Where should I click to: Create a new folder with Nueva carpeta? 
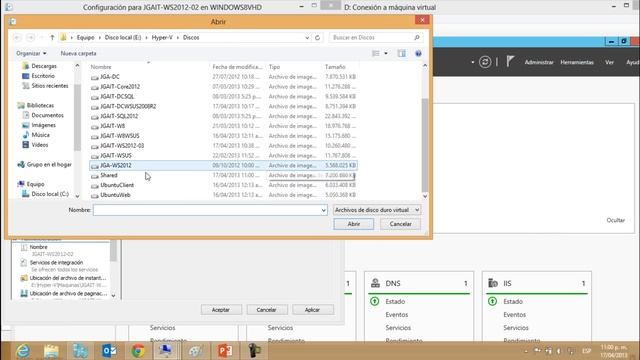pyautogui.click(x=78, y=53)
